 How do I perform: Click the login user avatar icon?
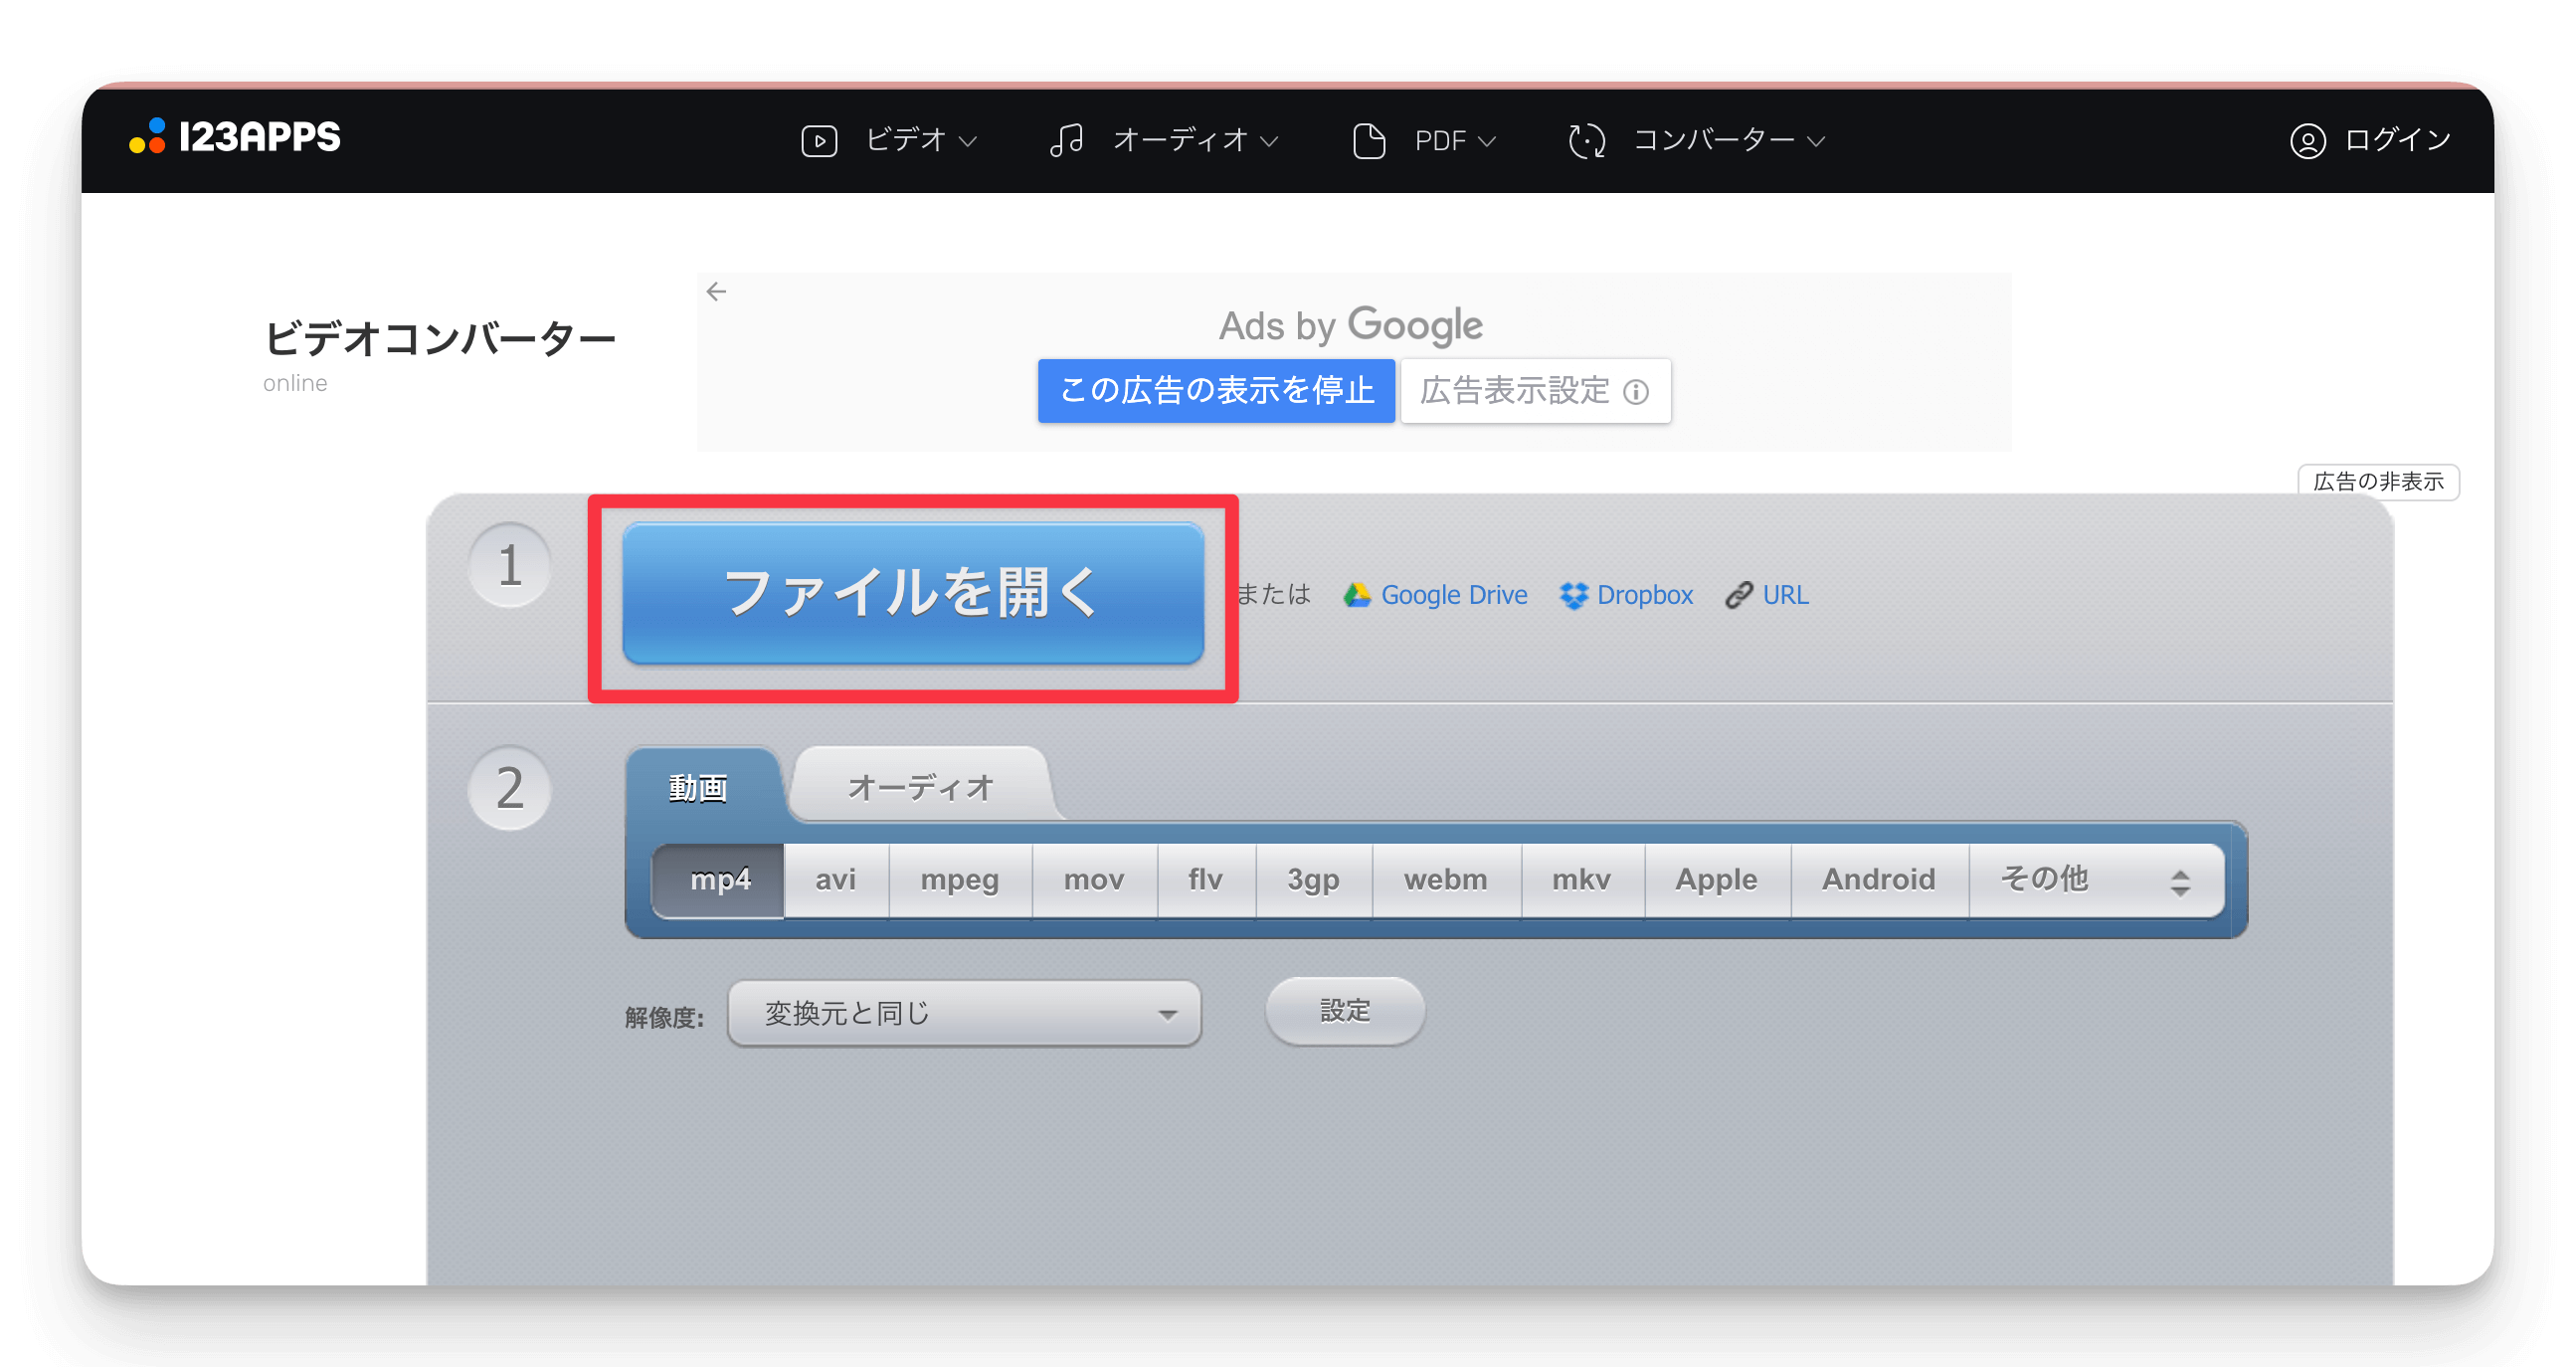[x=2307, y=141]
